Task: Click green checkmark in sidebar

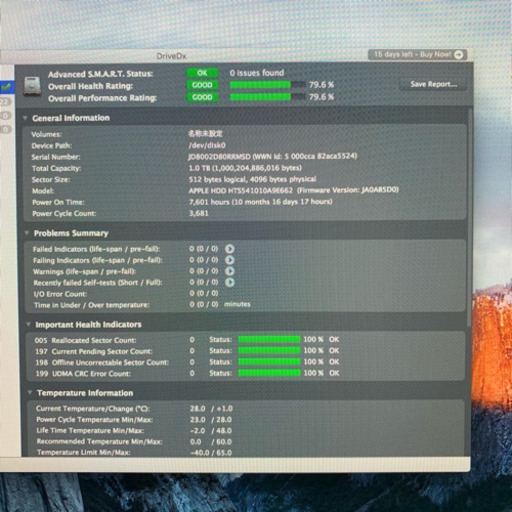Action: [x=6, y=87]
